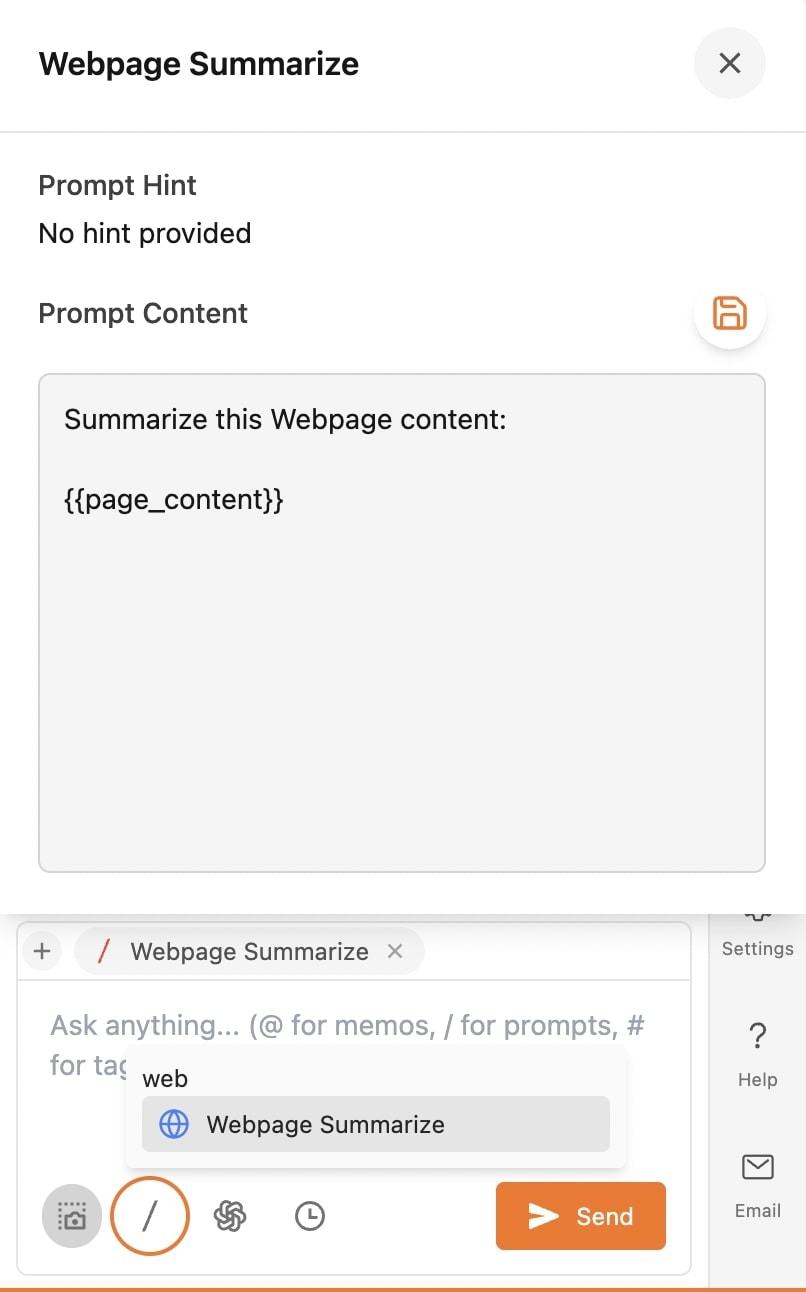Send the message
Image resolution: width=806 pixels, height=1292 pixels.
tap(580, 1216)
